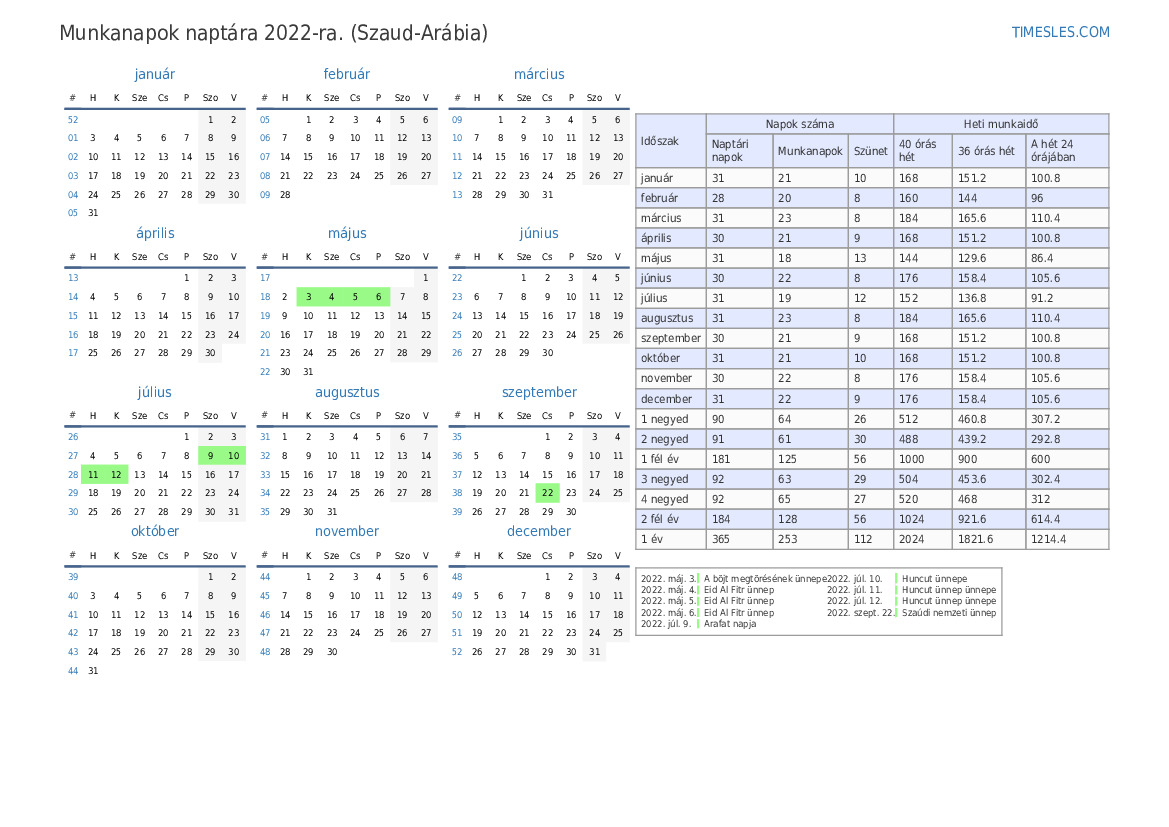Click 'Arafat napja' in the holiday legend
Screen dimensions: 1169x827
730,624
